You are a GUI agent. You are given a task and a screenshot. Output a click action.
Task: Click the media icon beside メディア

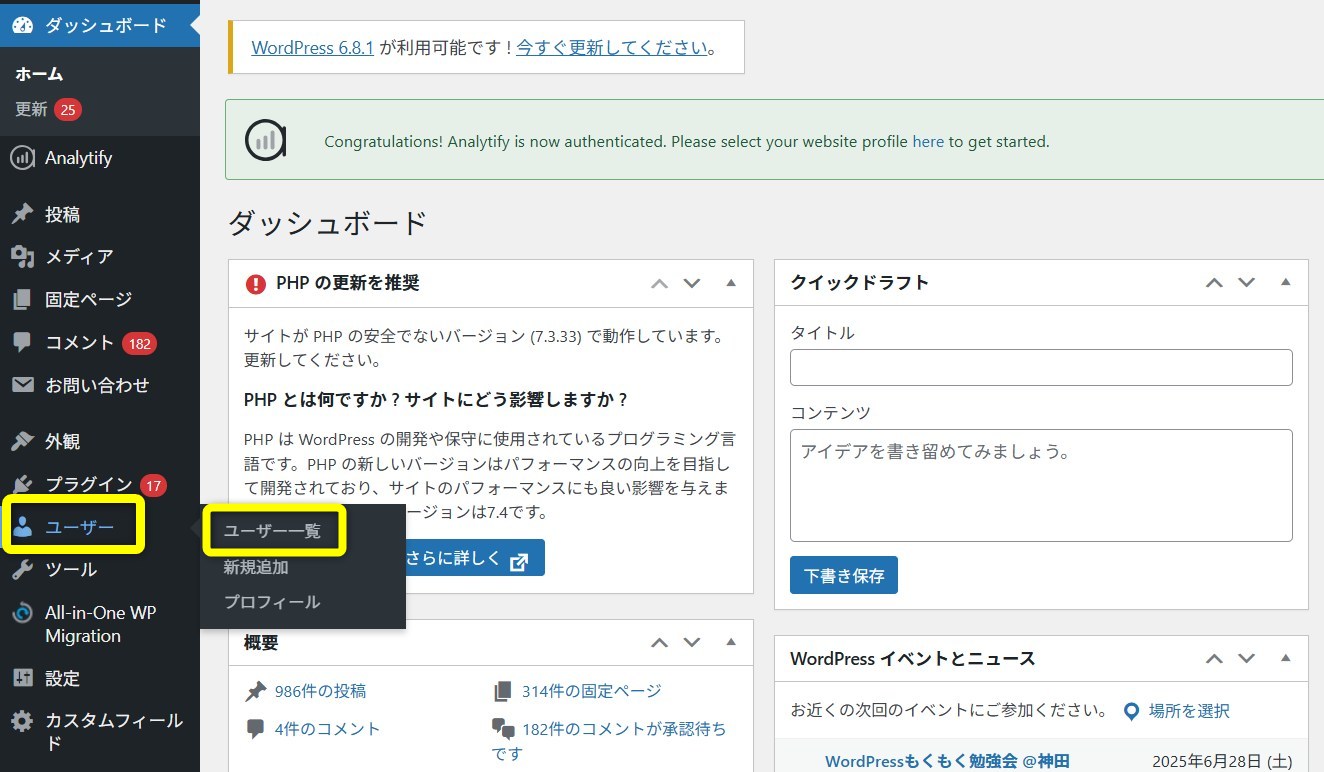point(22,257)
